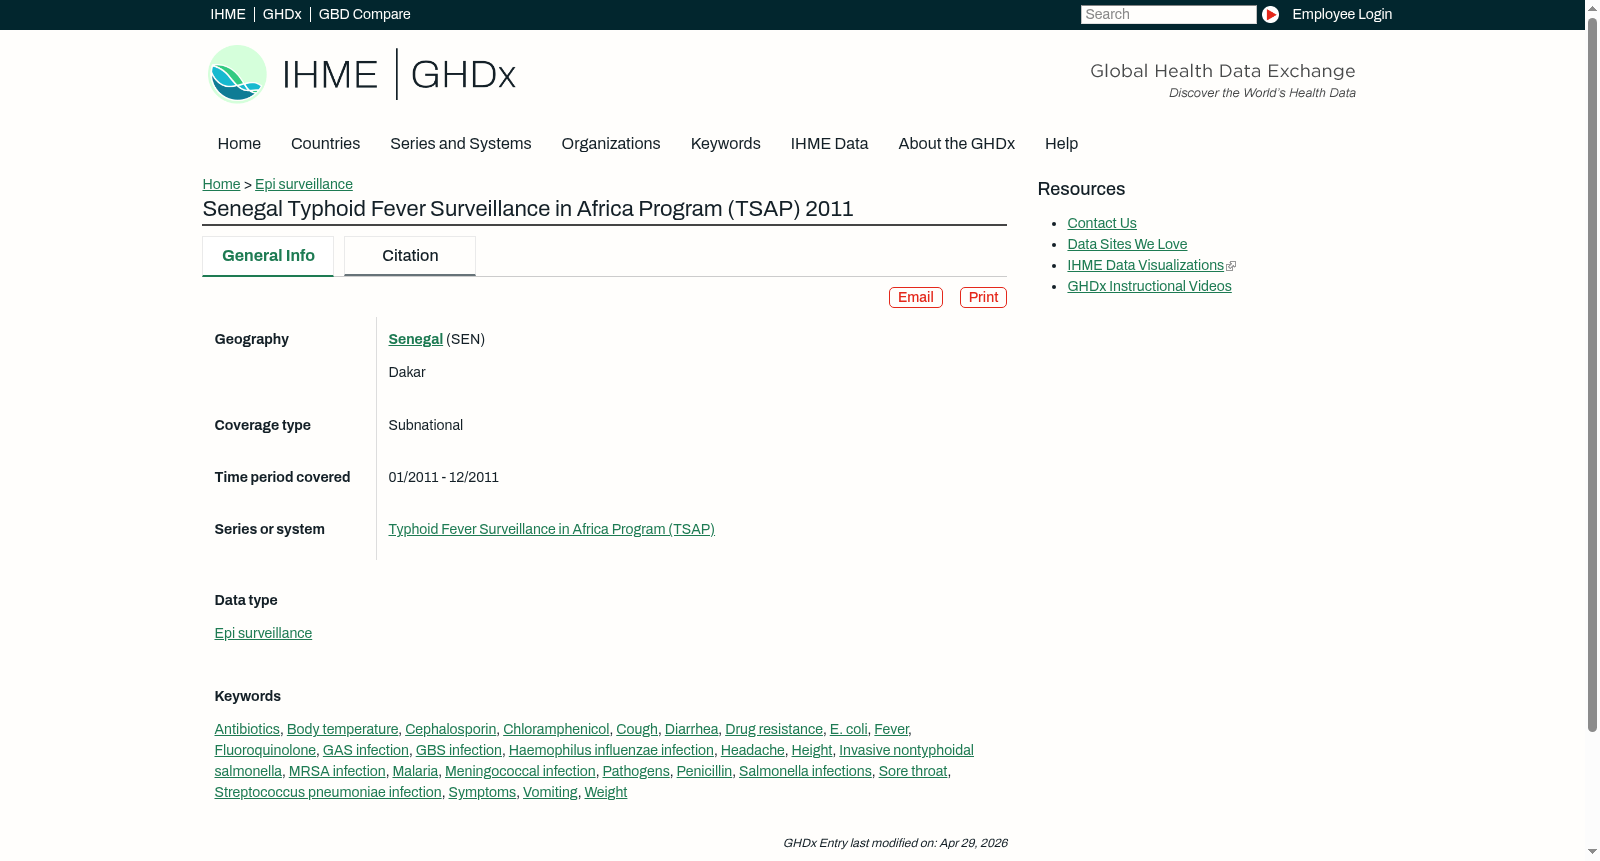The width and height of the screenshot is (1600, 861).
Task: Open Typhoid Fever Surveillance in Africa Program link
Action: (551, 529)
